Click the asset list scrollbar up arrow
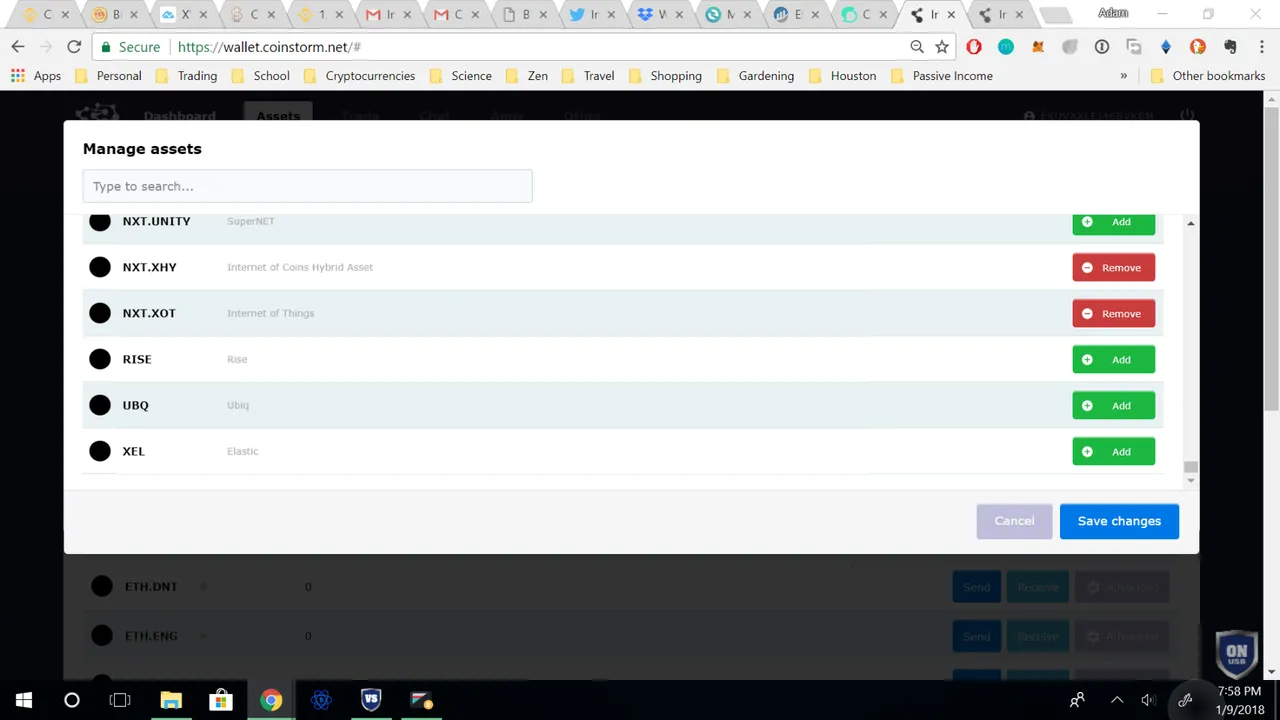The width and height of the screenshot is (1280, 720). (1190, 223)
